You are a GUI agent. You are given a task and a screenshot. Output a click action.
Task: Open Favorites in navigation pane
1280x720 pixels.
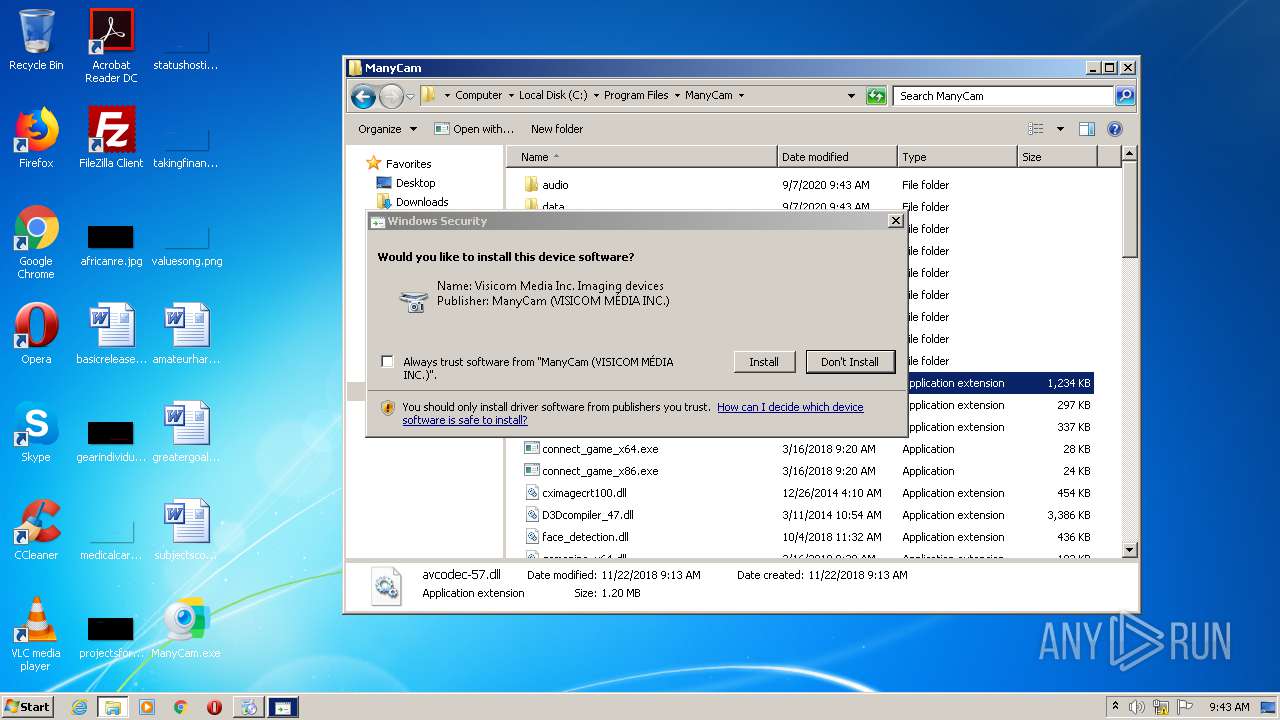(x=408, y=164)
